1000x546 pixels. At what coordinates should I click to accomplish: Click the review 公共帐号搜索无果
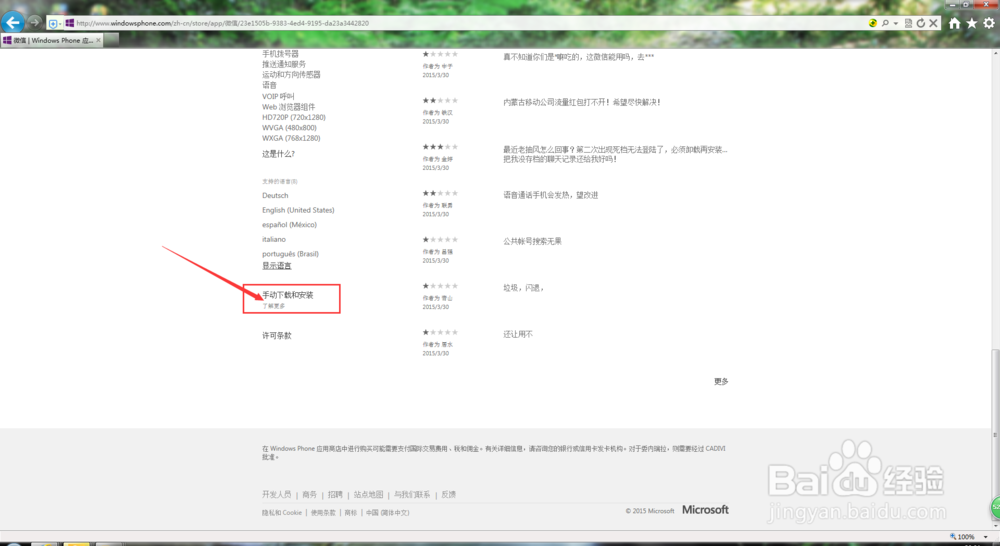[532, 241]
